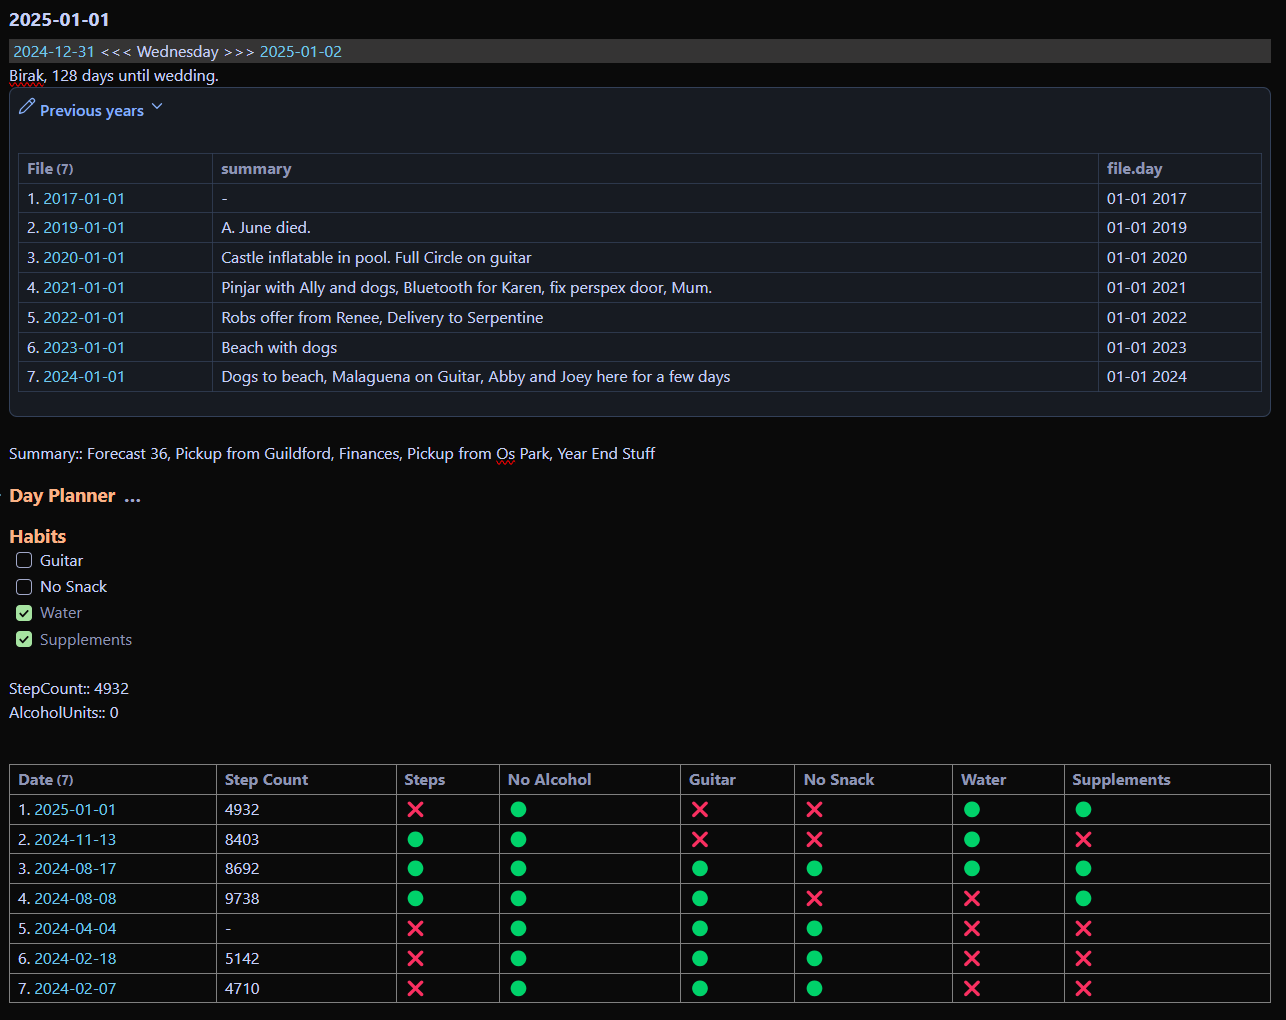Click the green dot in Steps for 2024-11-13

pos(415,839)
